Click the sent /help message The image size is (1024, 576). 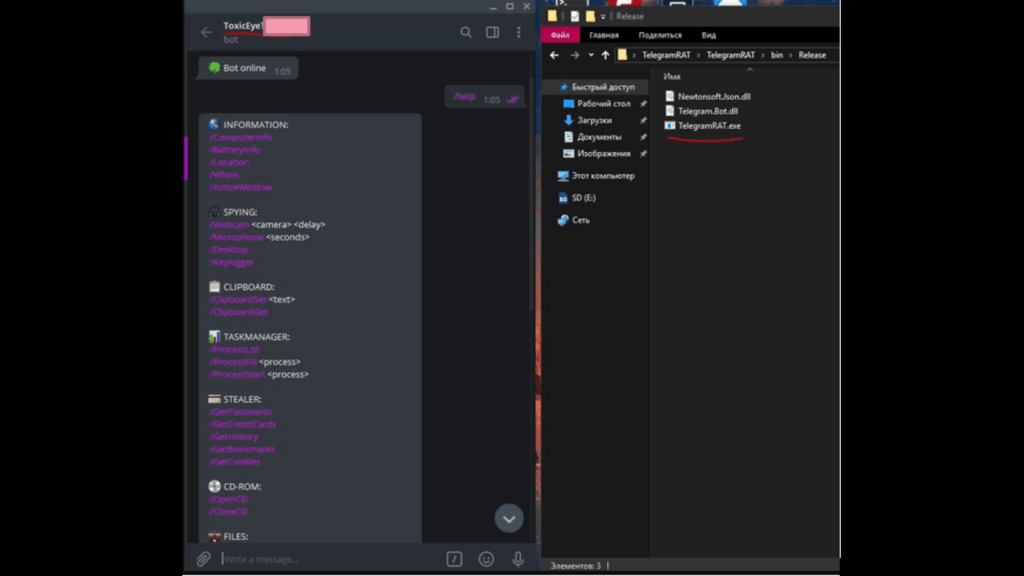485,97
